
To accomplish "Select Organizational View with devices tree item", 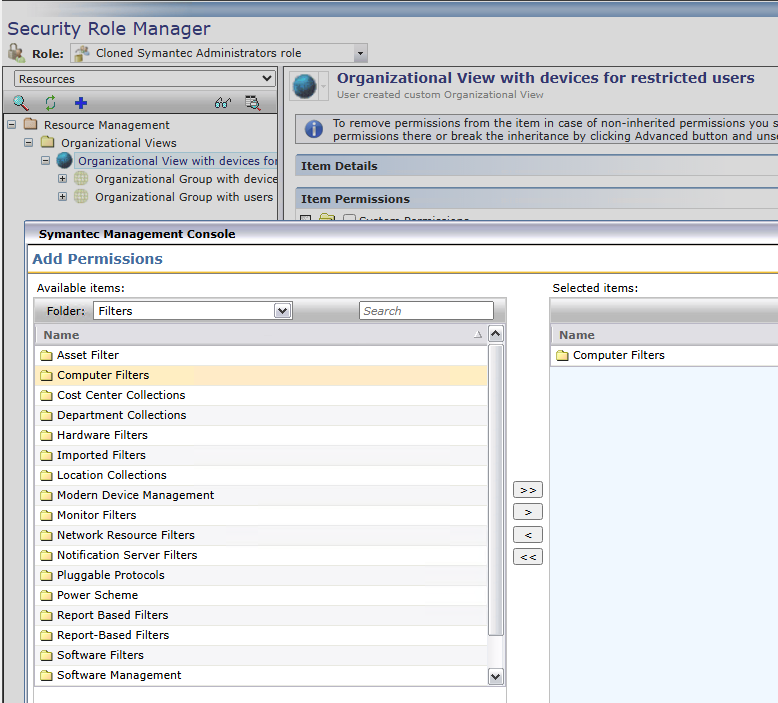I will (x=177, y=161).
